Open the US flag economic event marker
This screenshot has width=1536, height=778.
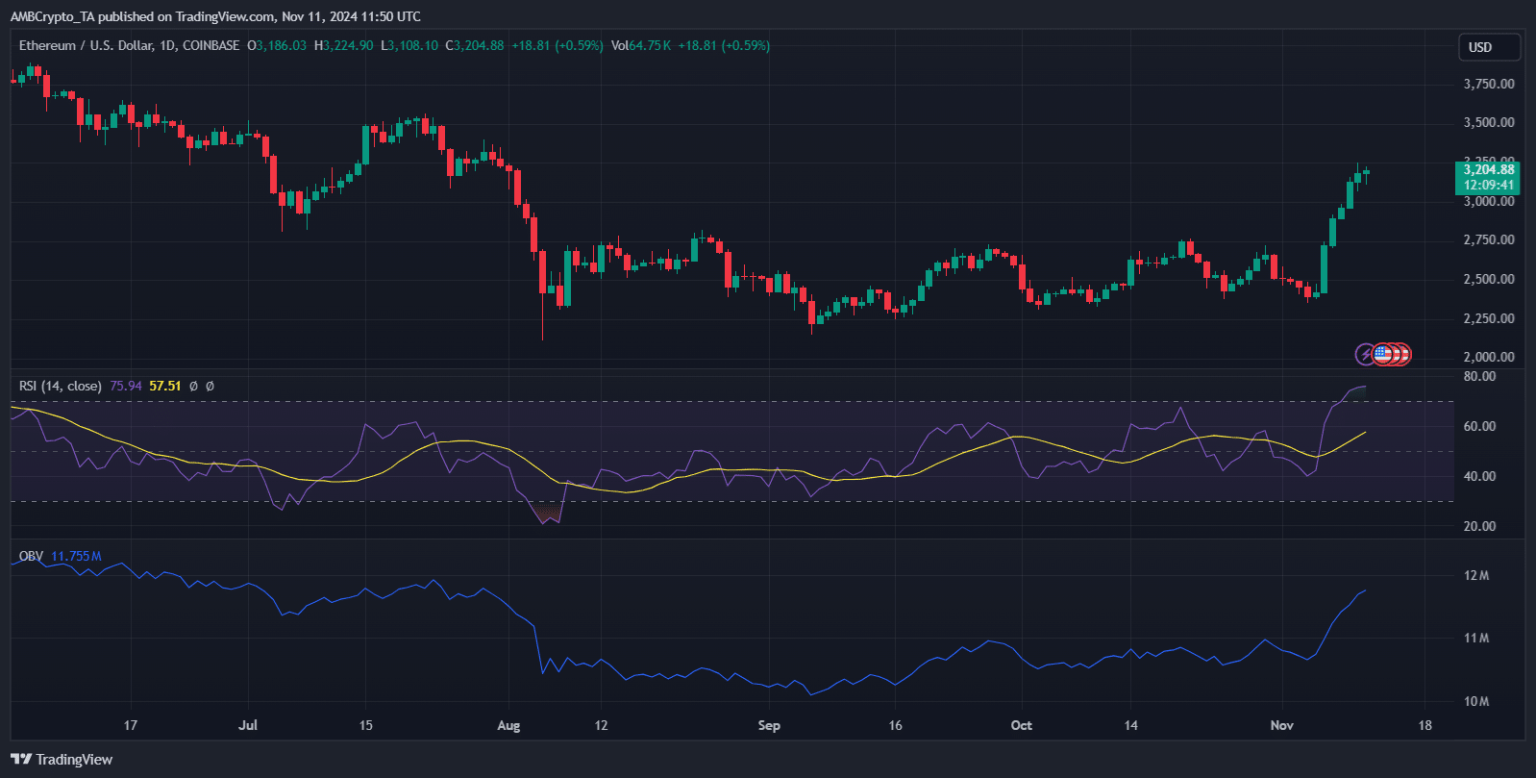(1384, 354)
